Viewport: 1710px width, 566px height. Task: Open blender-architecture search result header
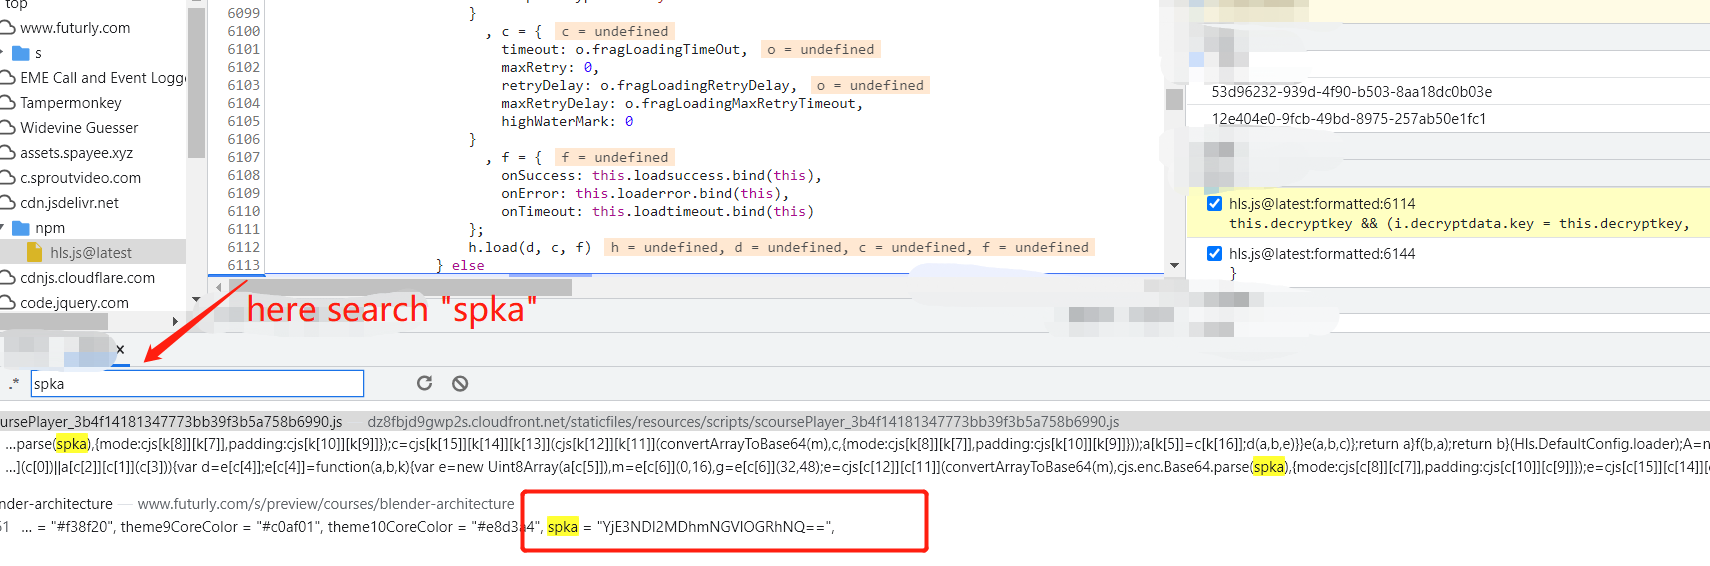(x=258, y=504)
